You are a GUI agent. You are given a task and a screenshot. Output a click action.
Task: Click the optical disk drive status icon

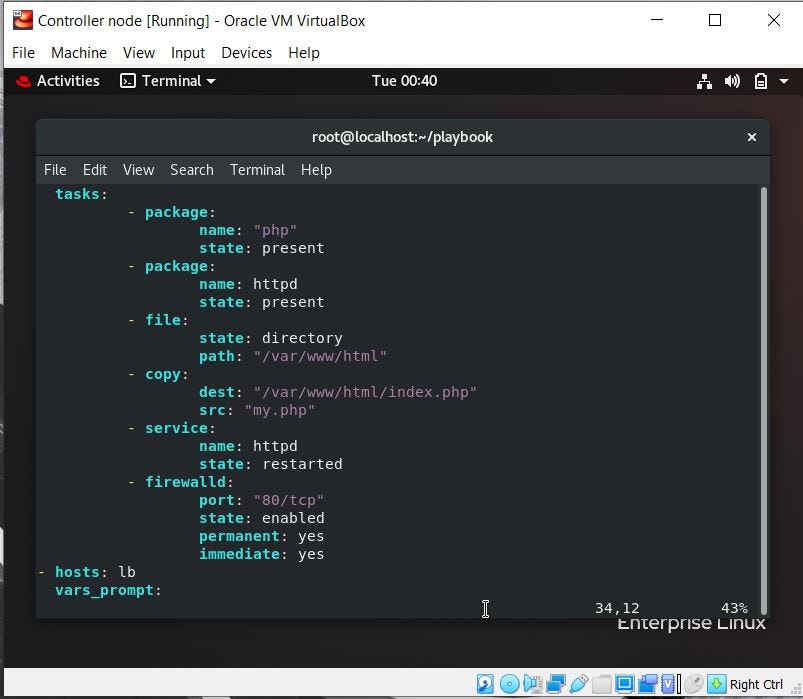tap(510, 684)
